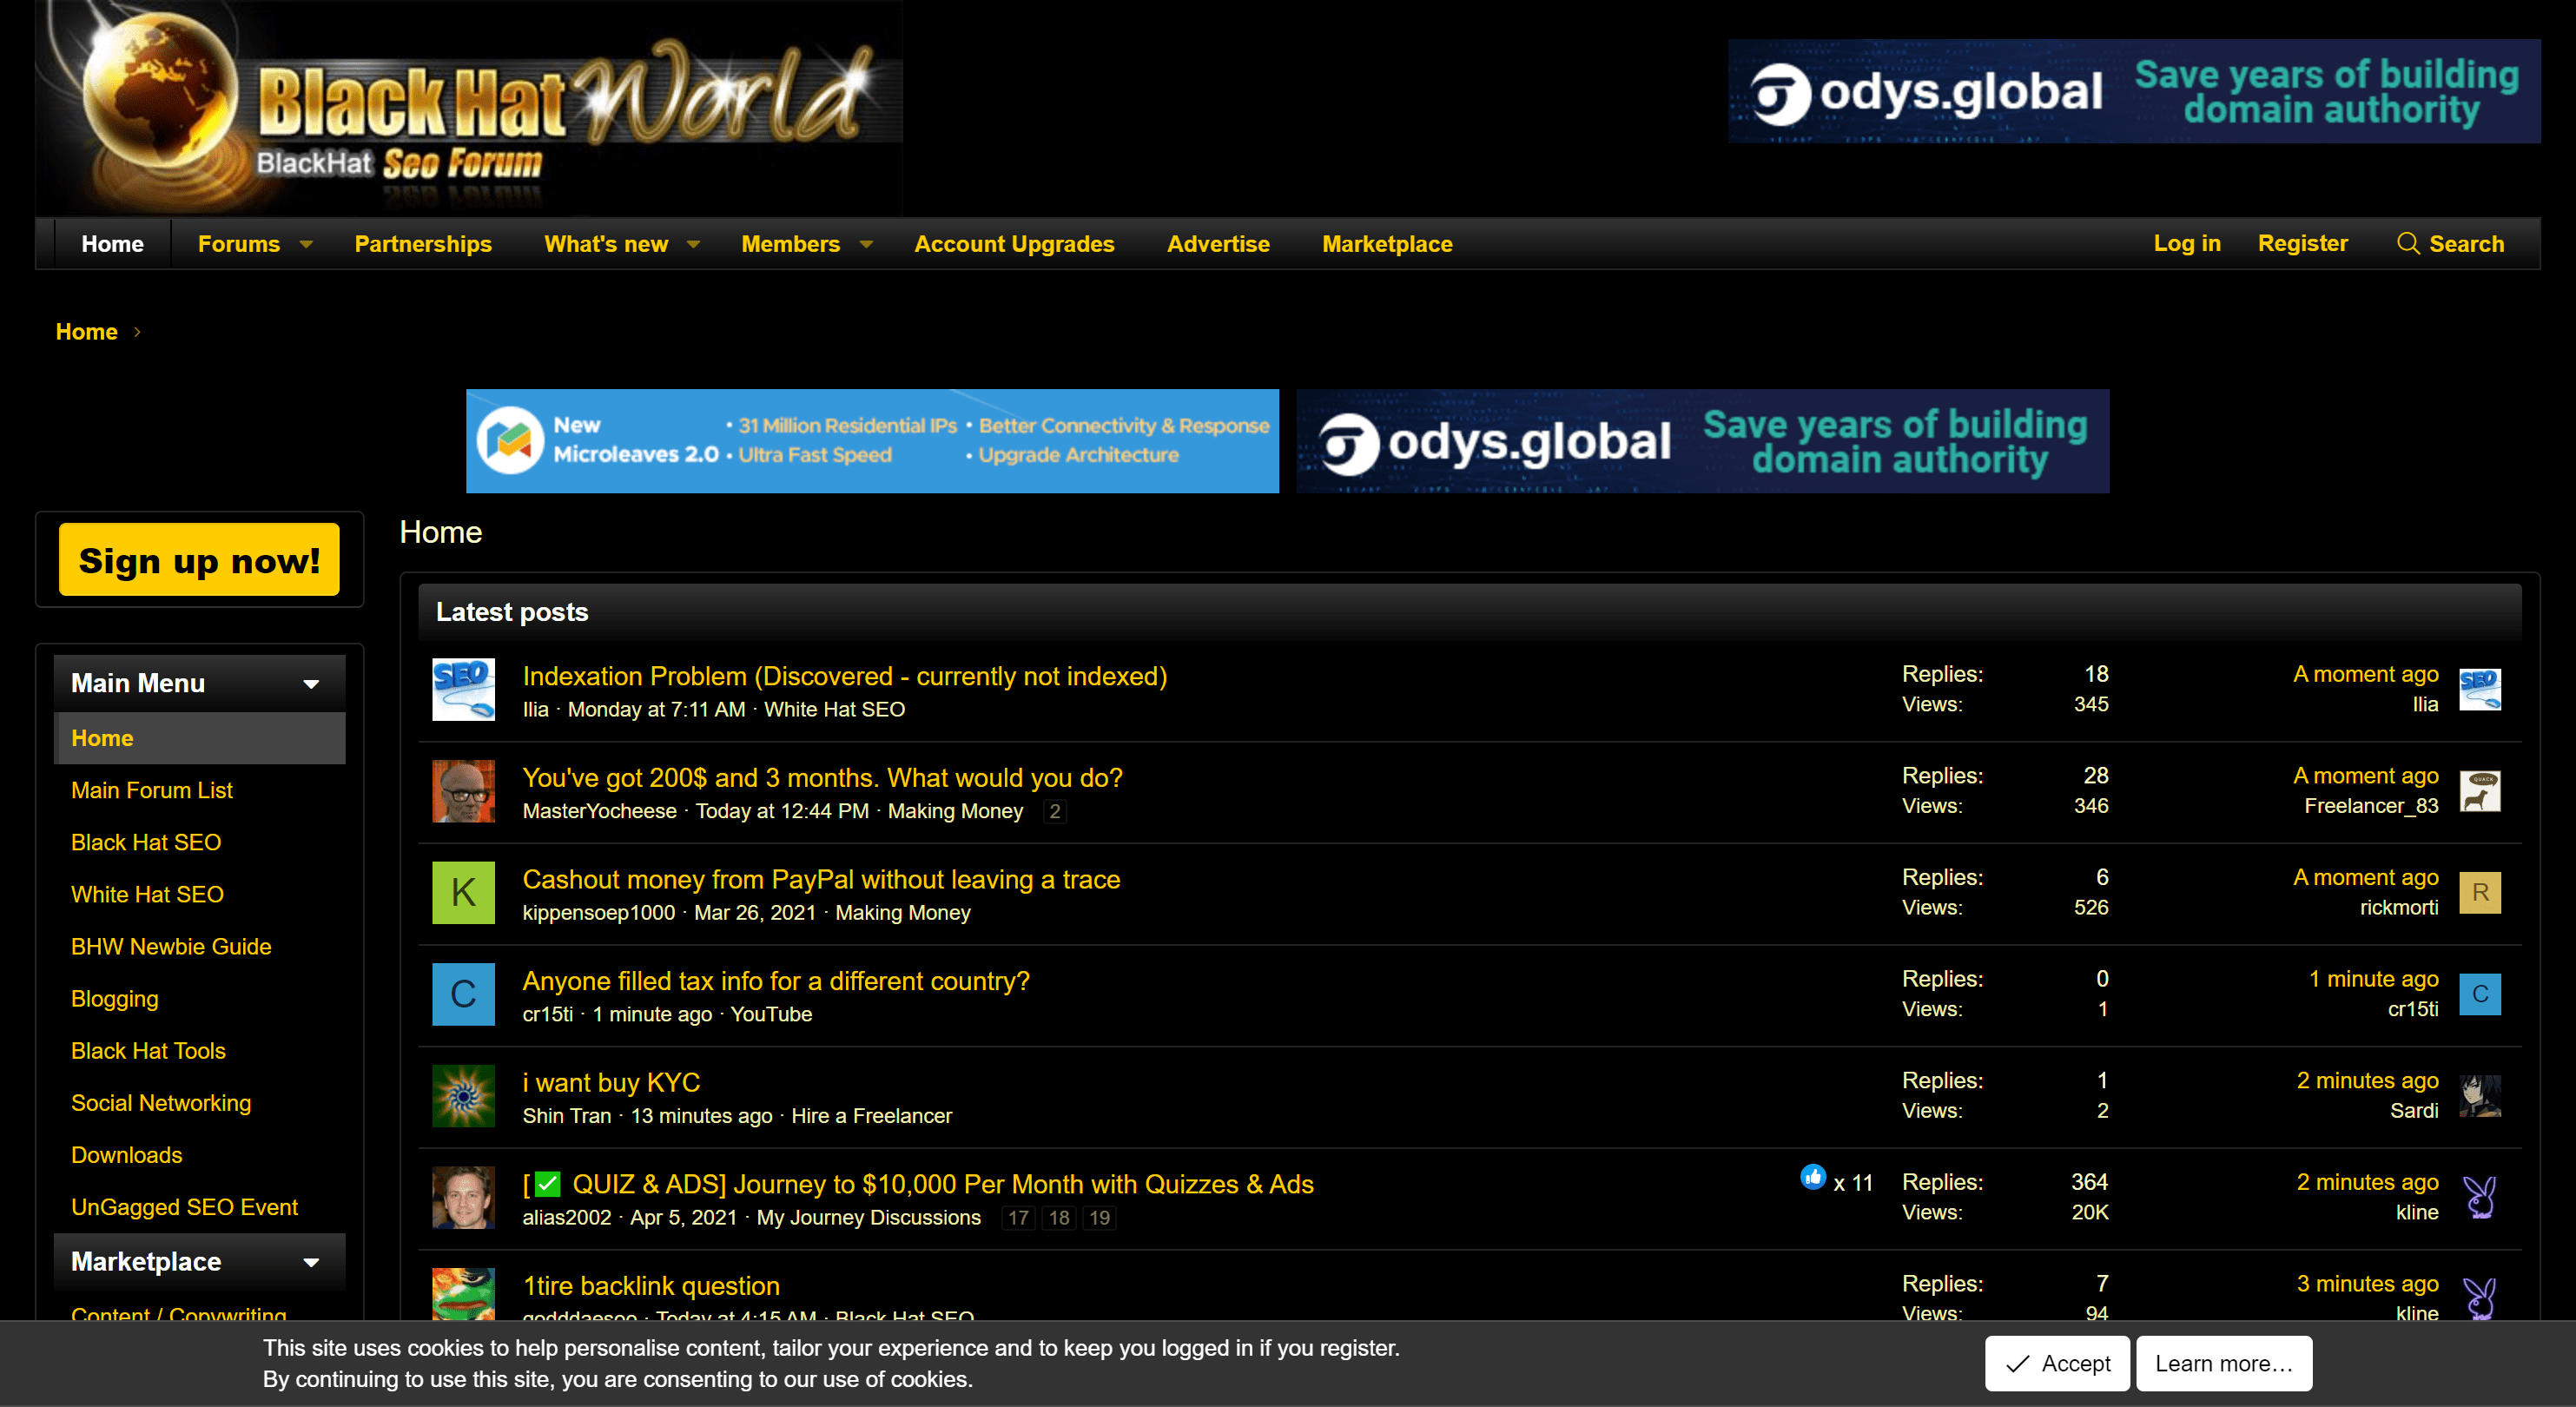Open Ilia's SEO avatar on first post

pos(463,690)
